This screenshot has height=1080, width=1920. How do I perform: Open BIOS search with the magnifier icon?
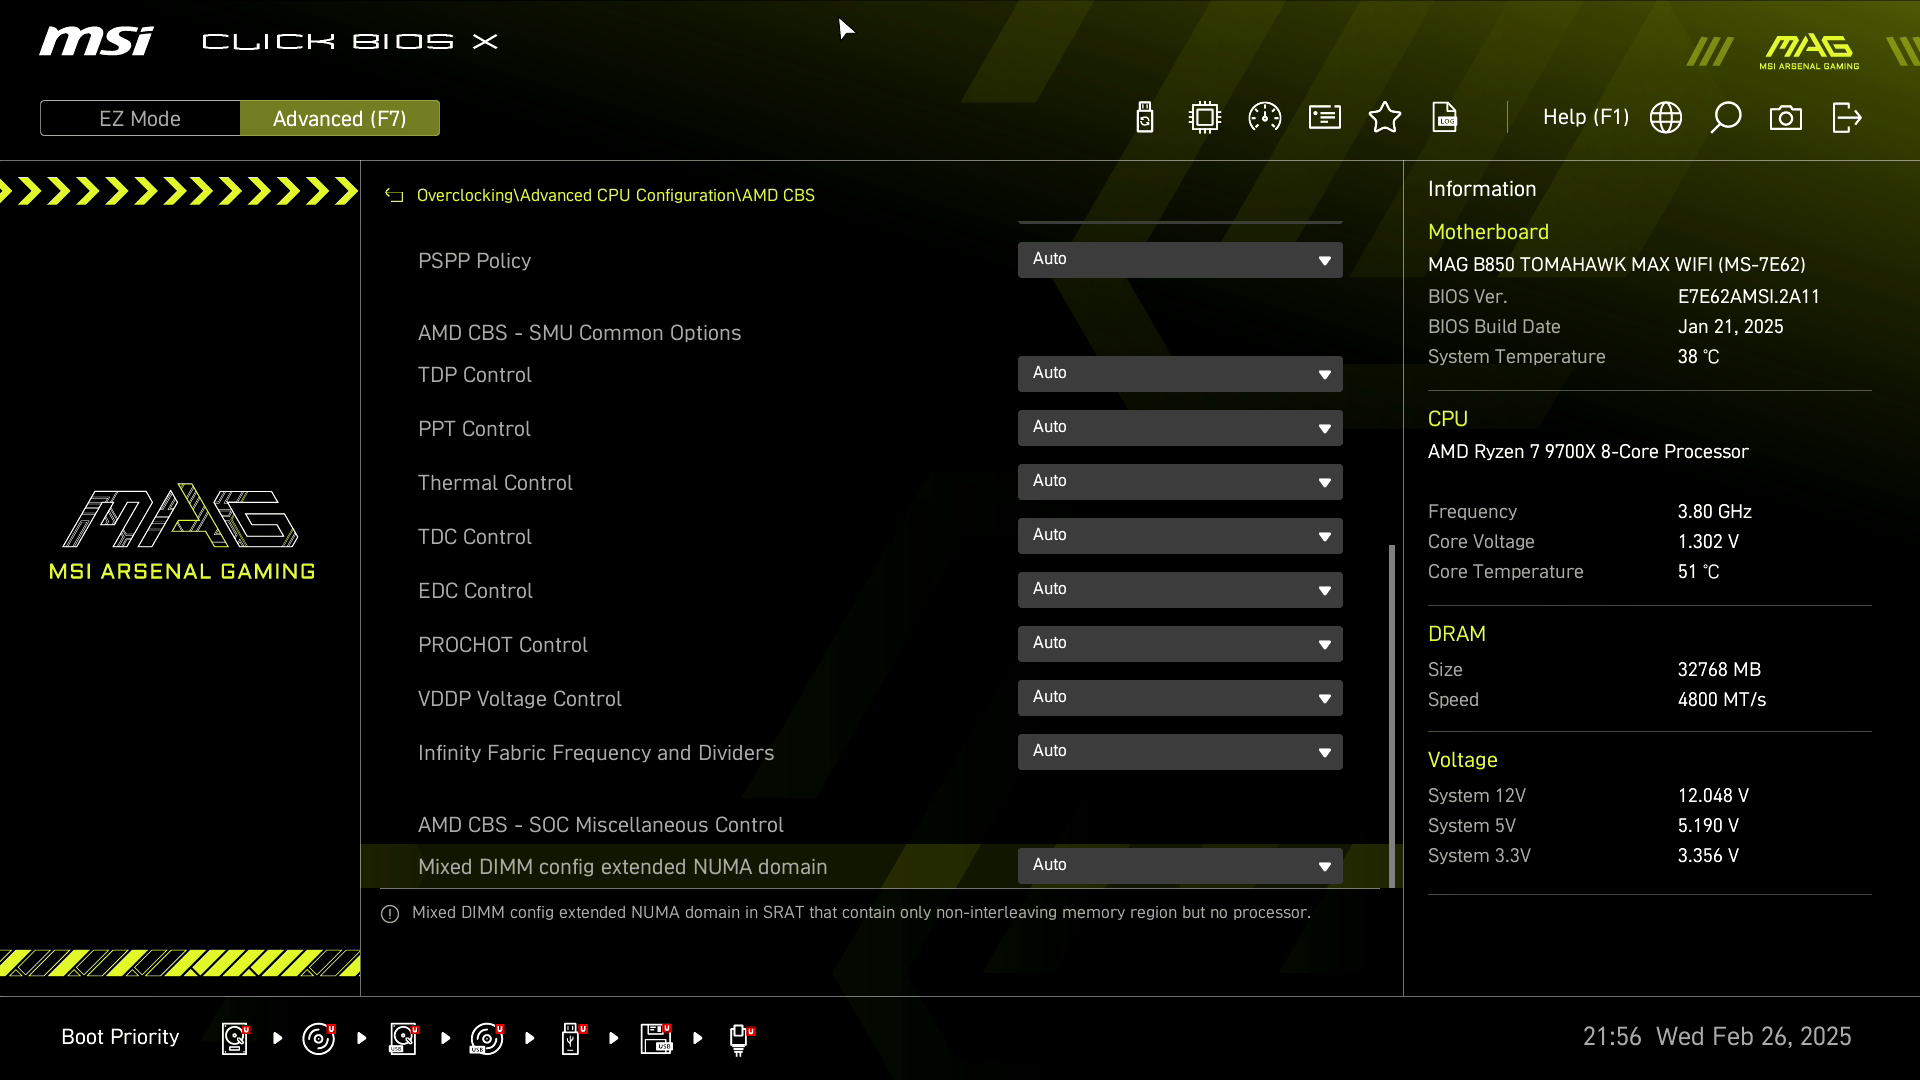[1726, 117]
